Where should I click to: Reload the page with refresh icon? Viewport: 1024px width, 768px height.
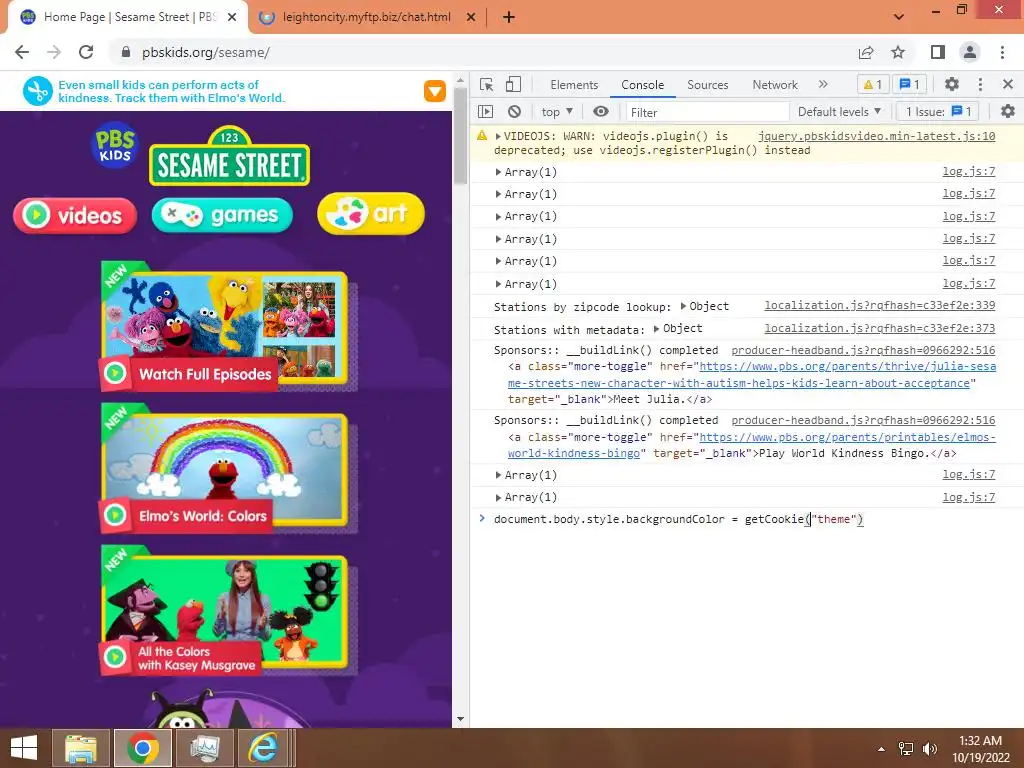point(86,52)
